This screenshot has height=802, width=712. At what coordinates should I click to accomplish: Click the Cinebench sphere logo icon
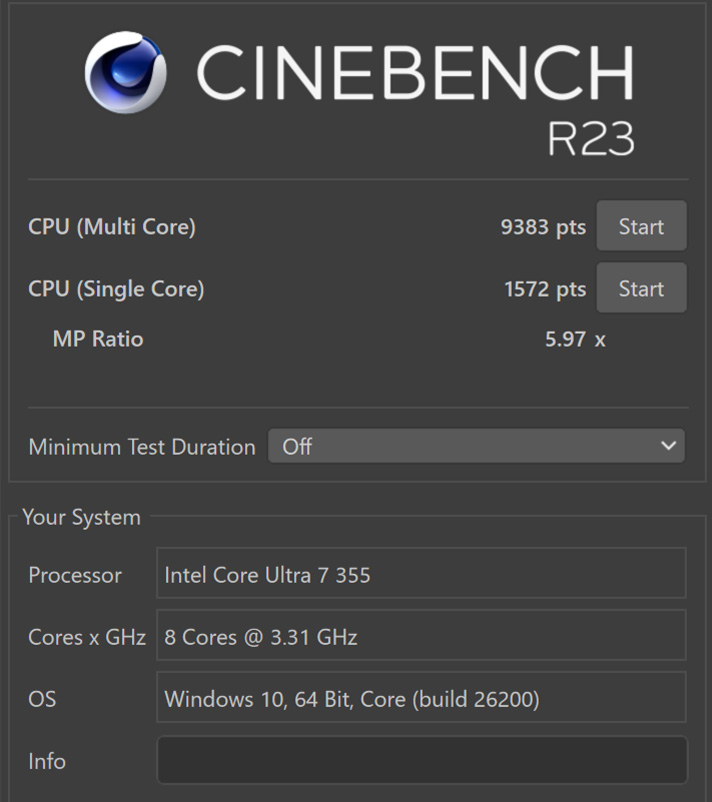click(125, 73)
